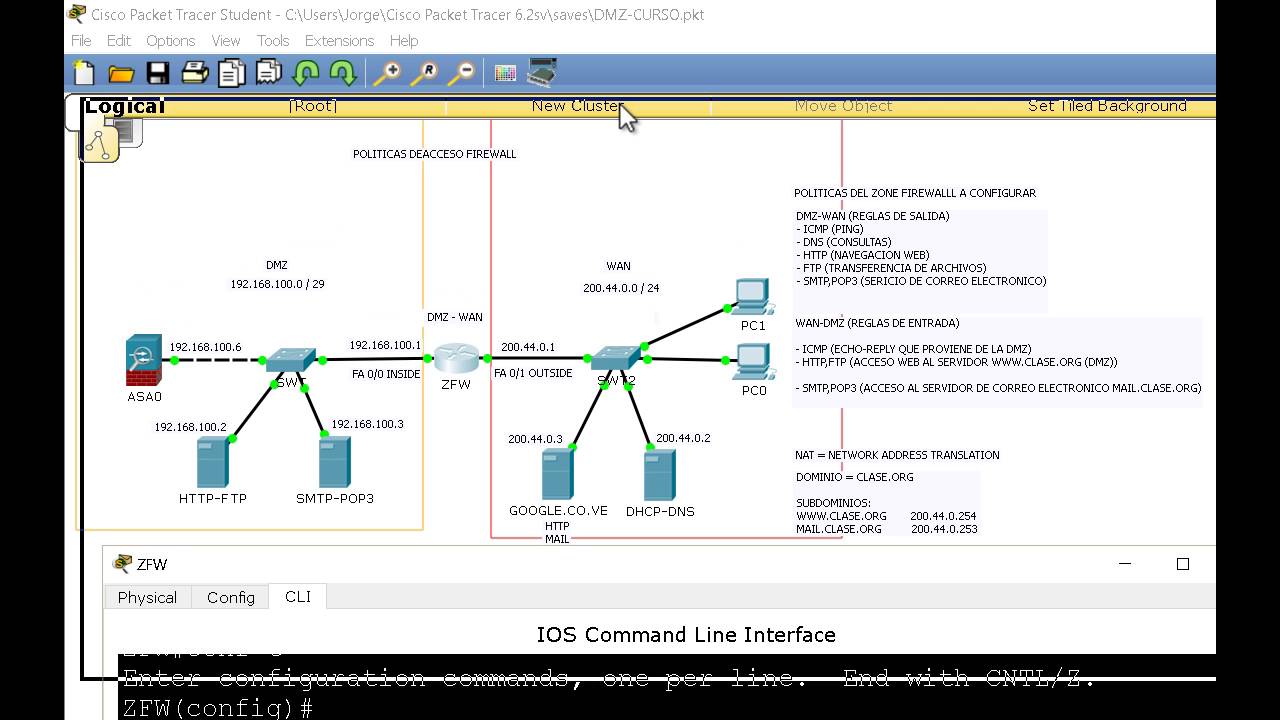Click the Redo green arrow icon
1280x720 pixels.
(342, 73)
